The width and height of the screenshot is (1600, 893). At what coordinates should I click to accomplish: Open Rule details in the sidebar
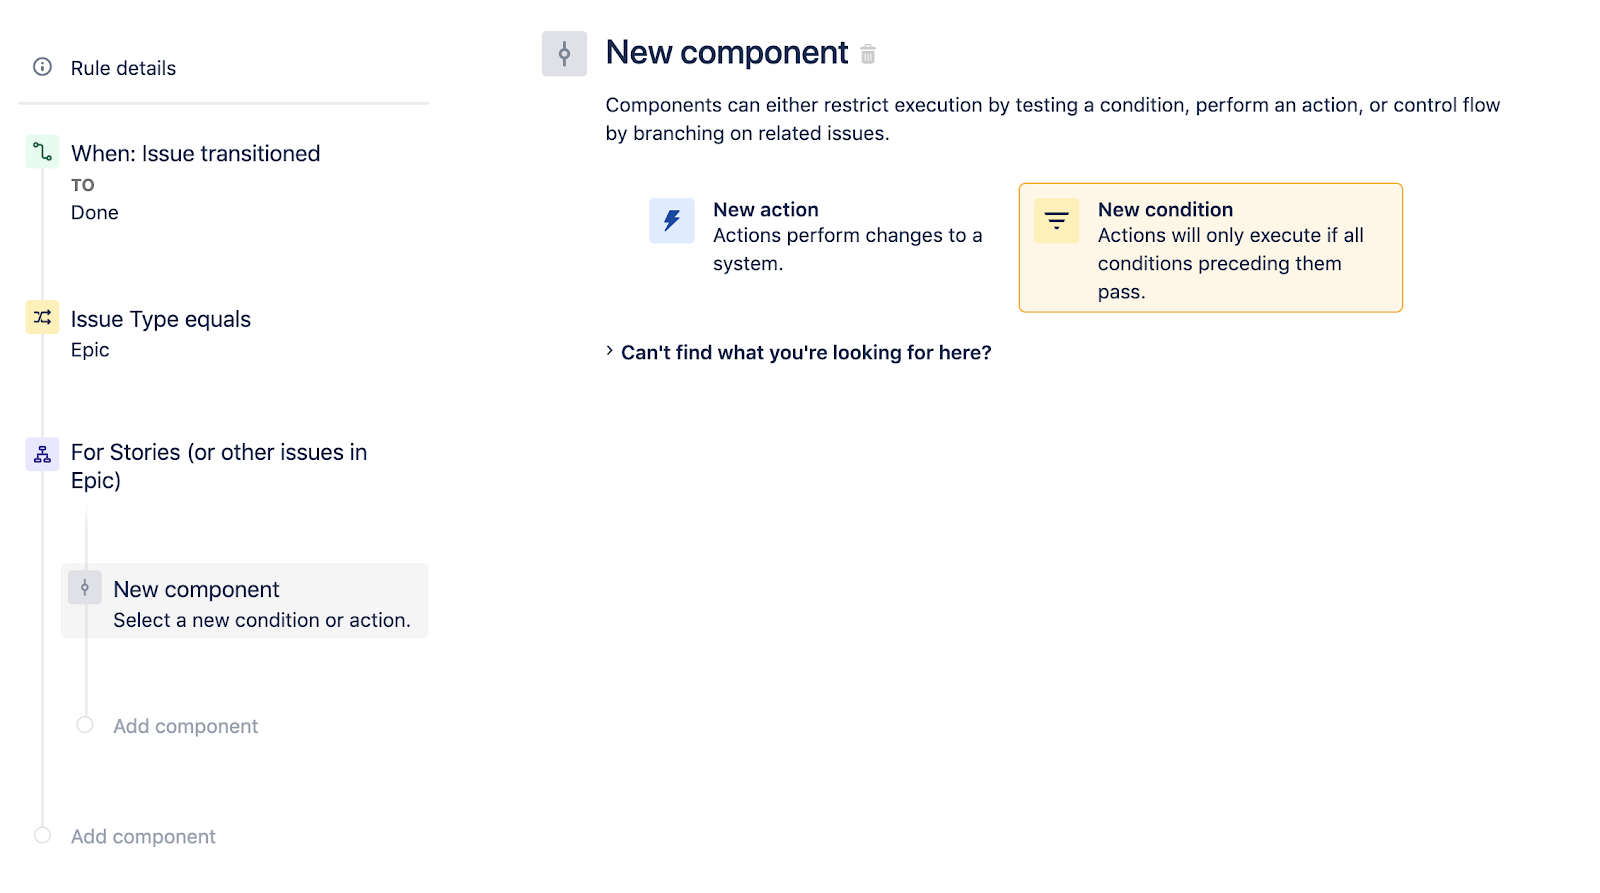tap(123, 67)
